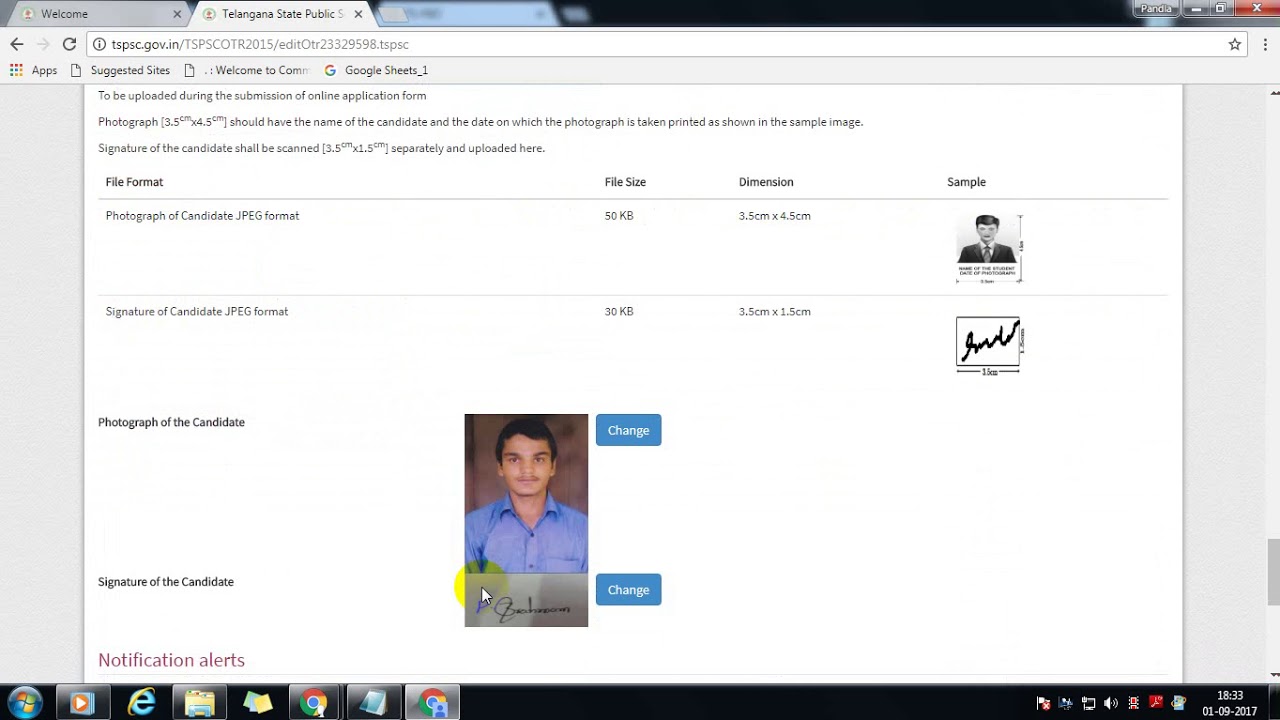Open the Windows Start orb
The image size is (1280, 720).
pos(25,703)
